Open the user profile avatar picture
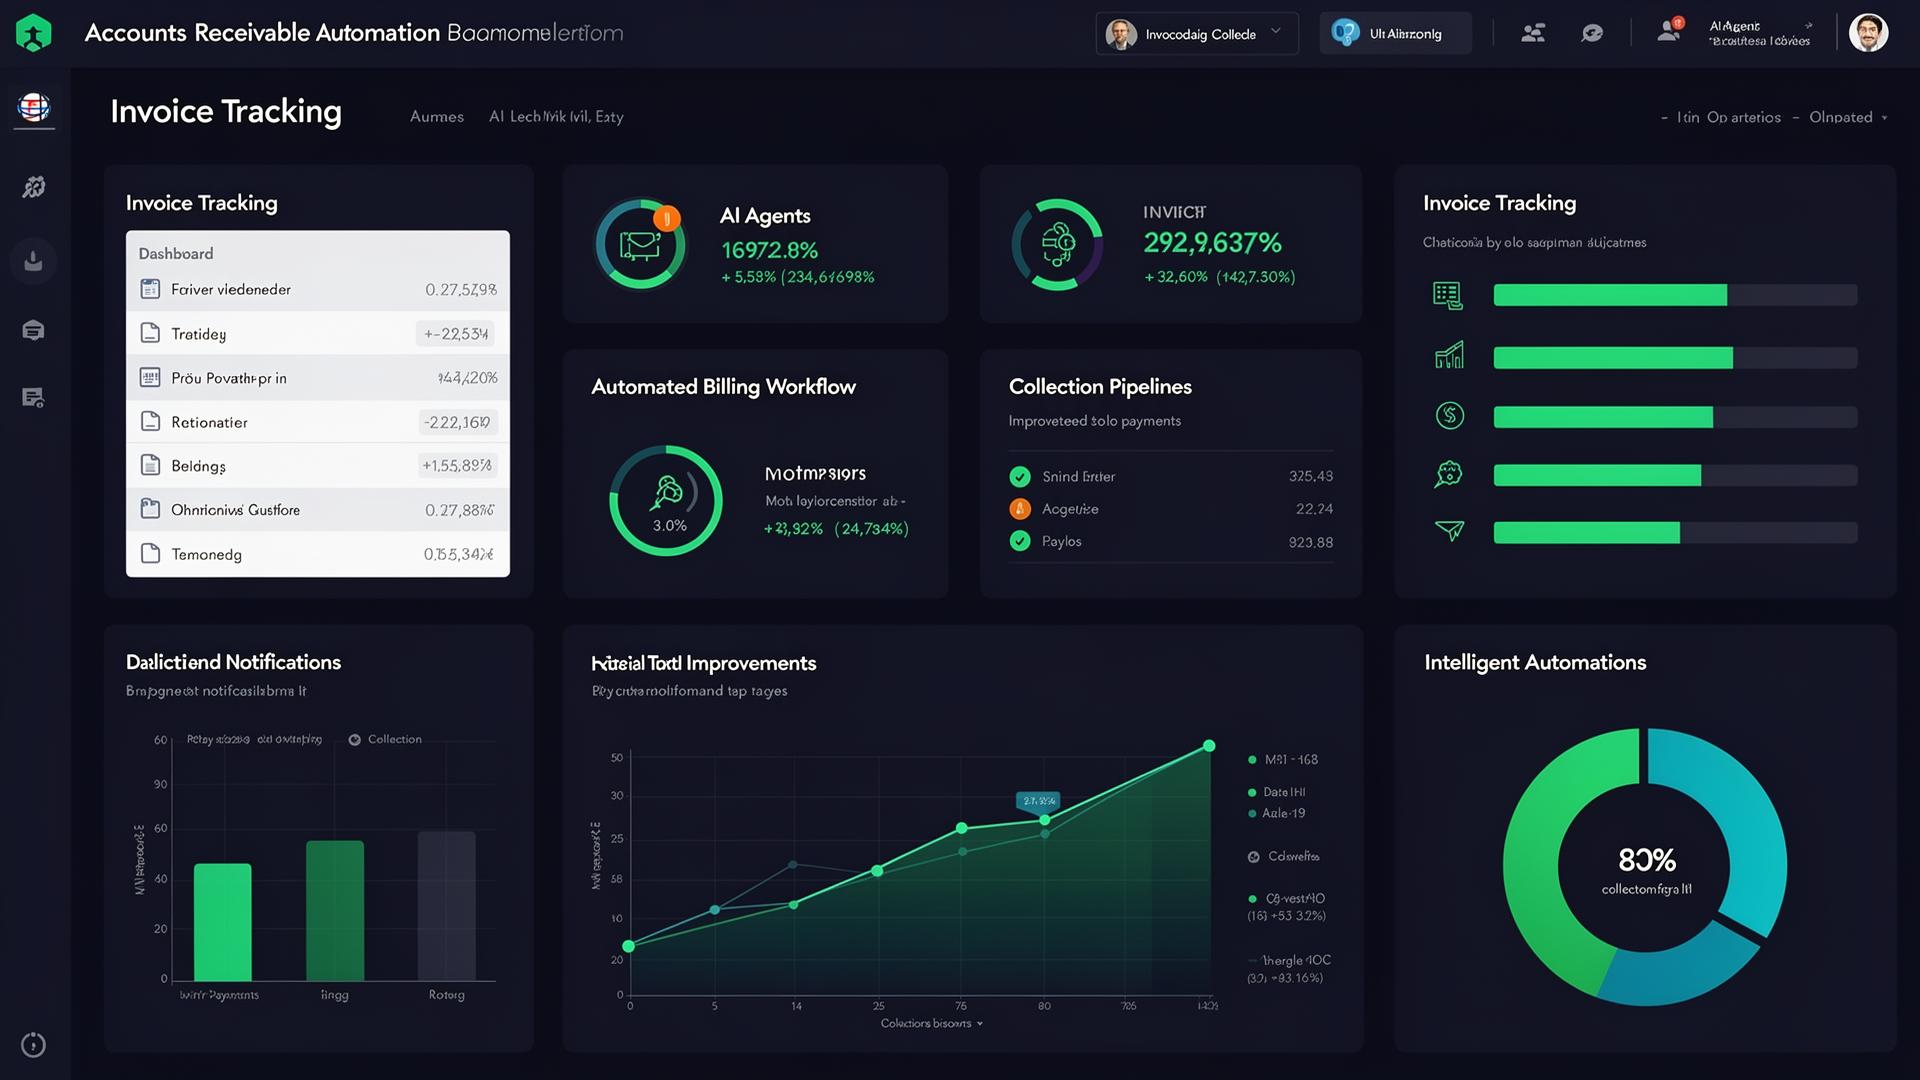The width and height of the screenshot is (1920, 1080). tap(1869, 32)
